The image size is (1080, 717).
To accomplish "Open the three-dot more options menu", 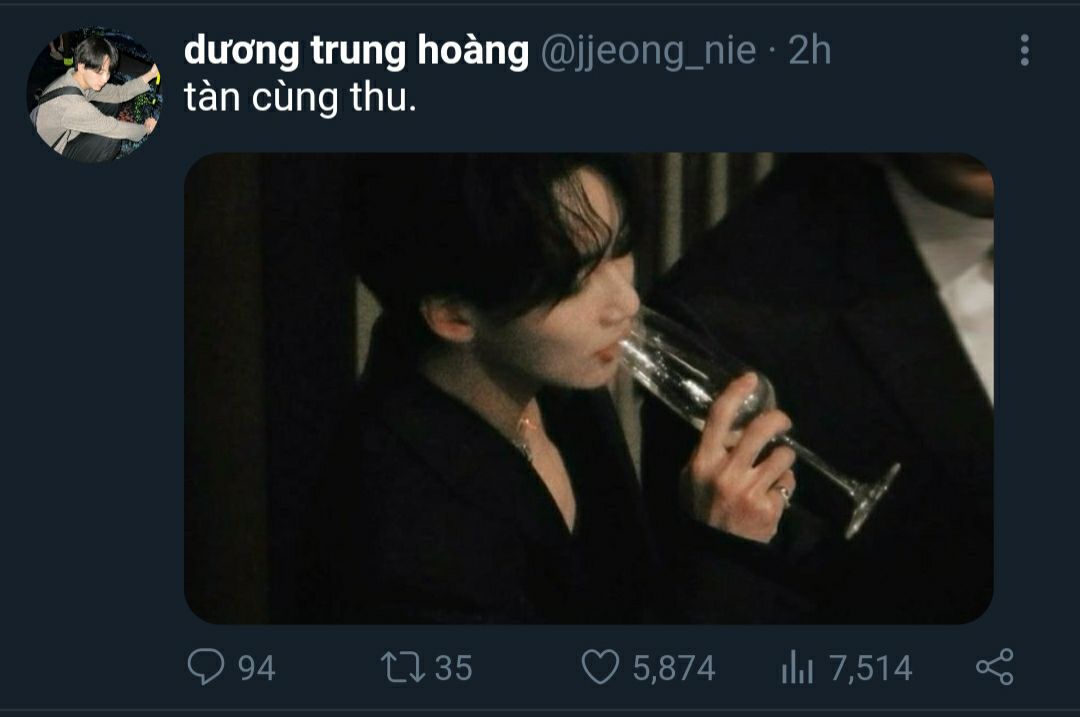I will coord(1024,50).
